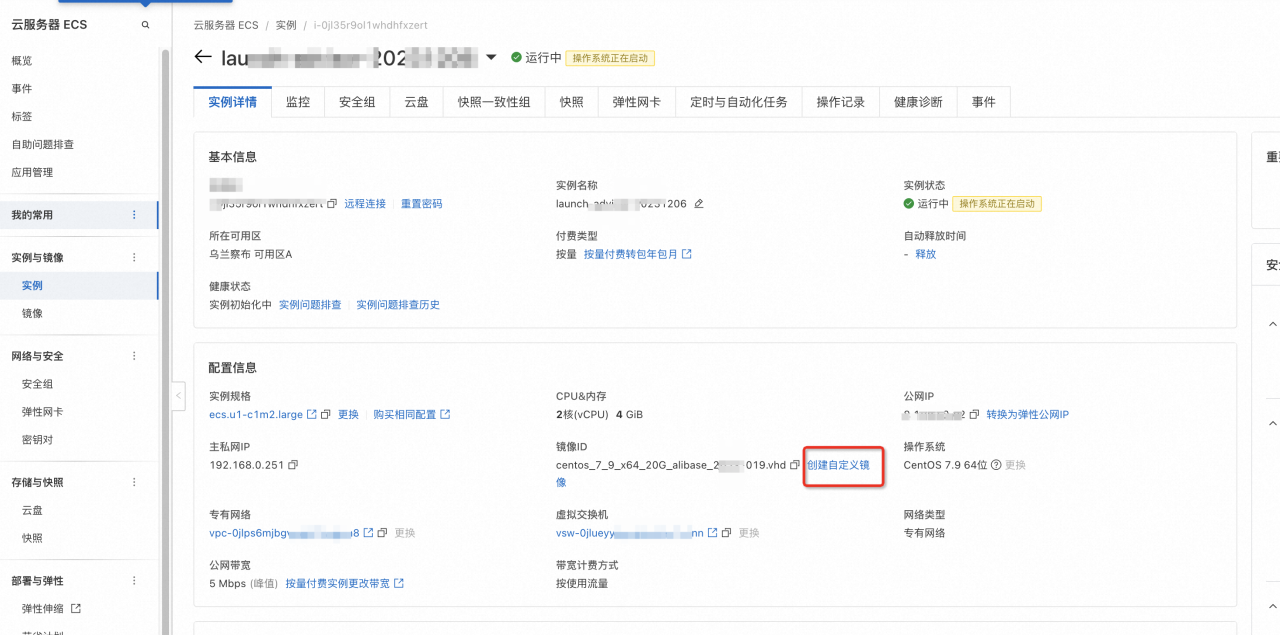The height and width of the screenshot is (635, 1280).
Task: Open the instance name dropdown arrow
Action: 491,58
